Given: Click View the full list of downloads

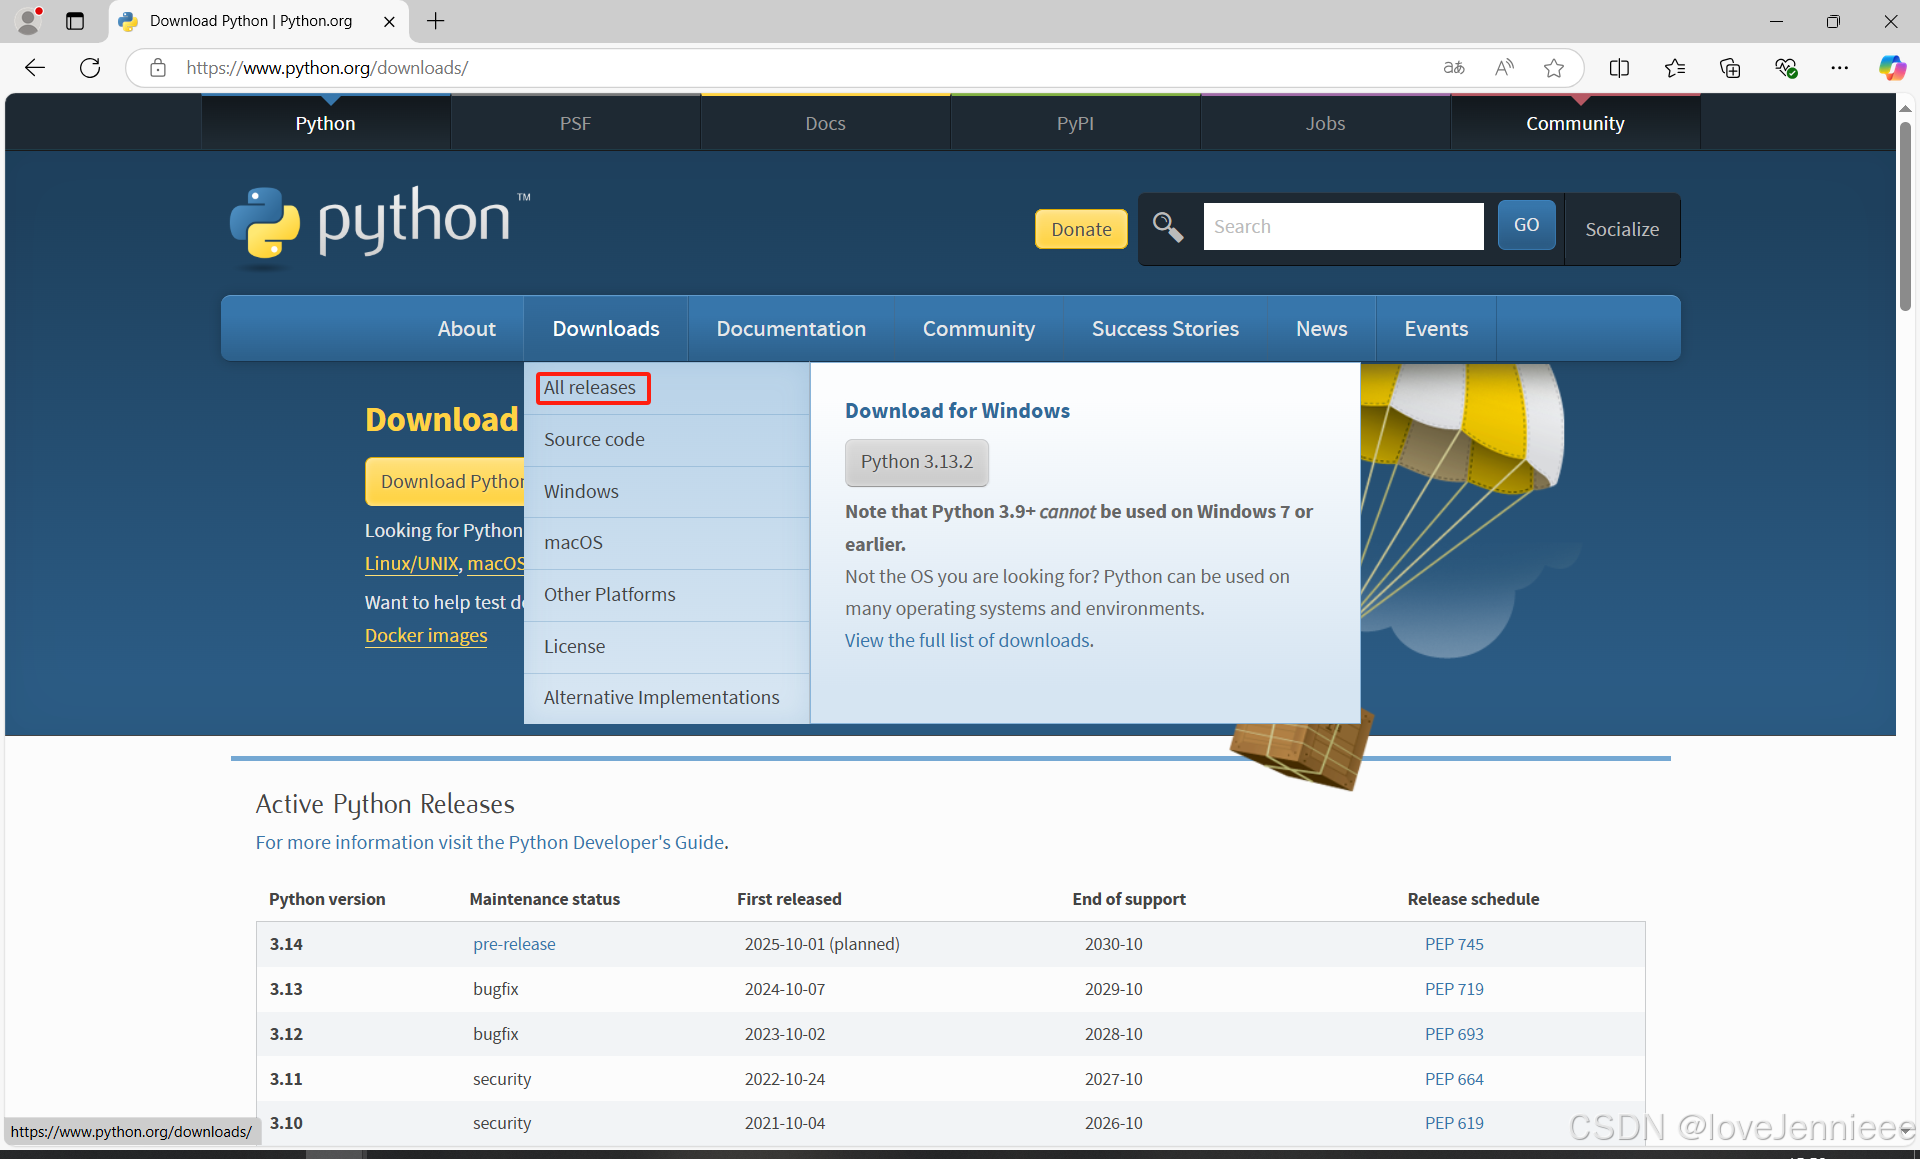Looking at the screenshot, I should coord(968,641).
